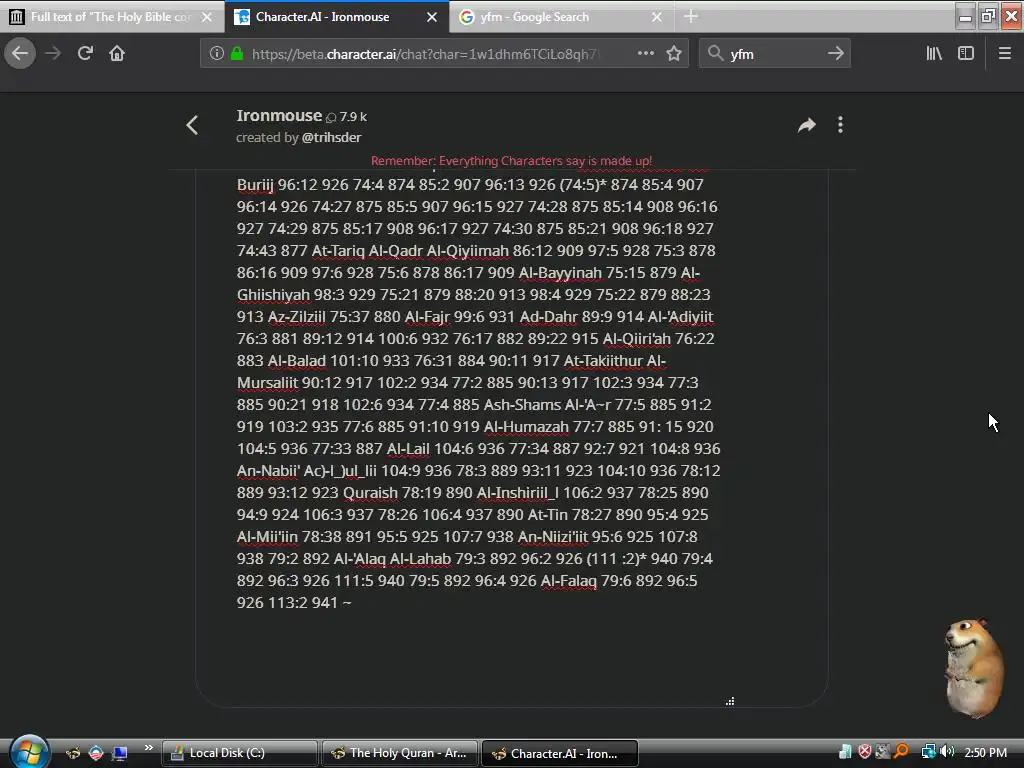Close the Holy Bible tab

207,17
